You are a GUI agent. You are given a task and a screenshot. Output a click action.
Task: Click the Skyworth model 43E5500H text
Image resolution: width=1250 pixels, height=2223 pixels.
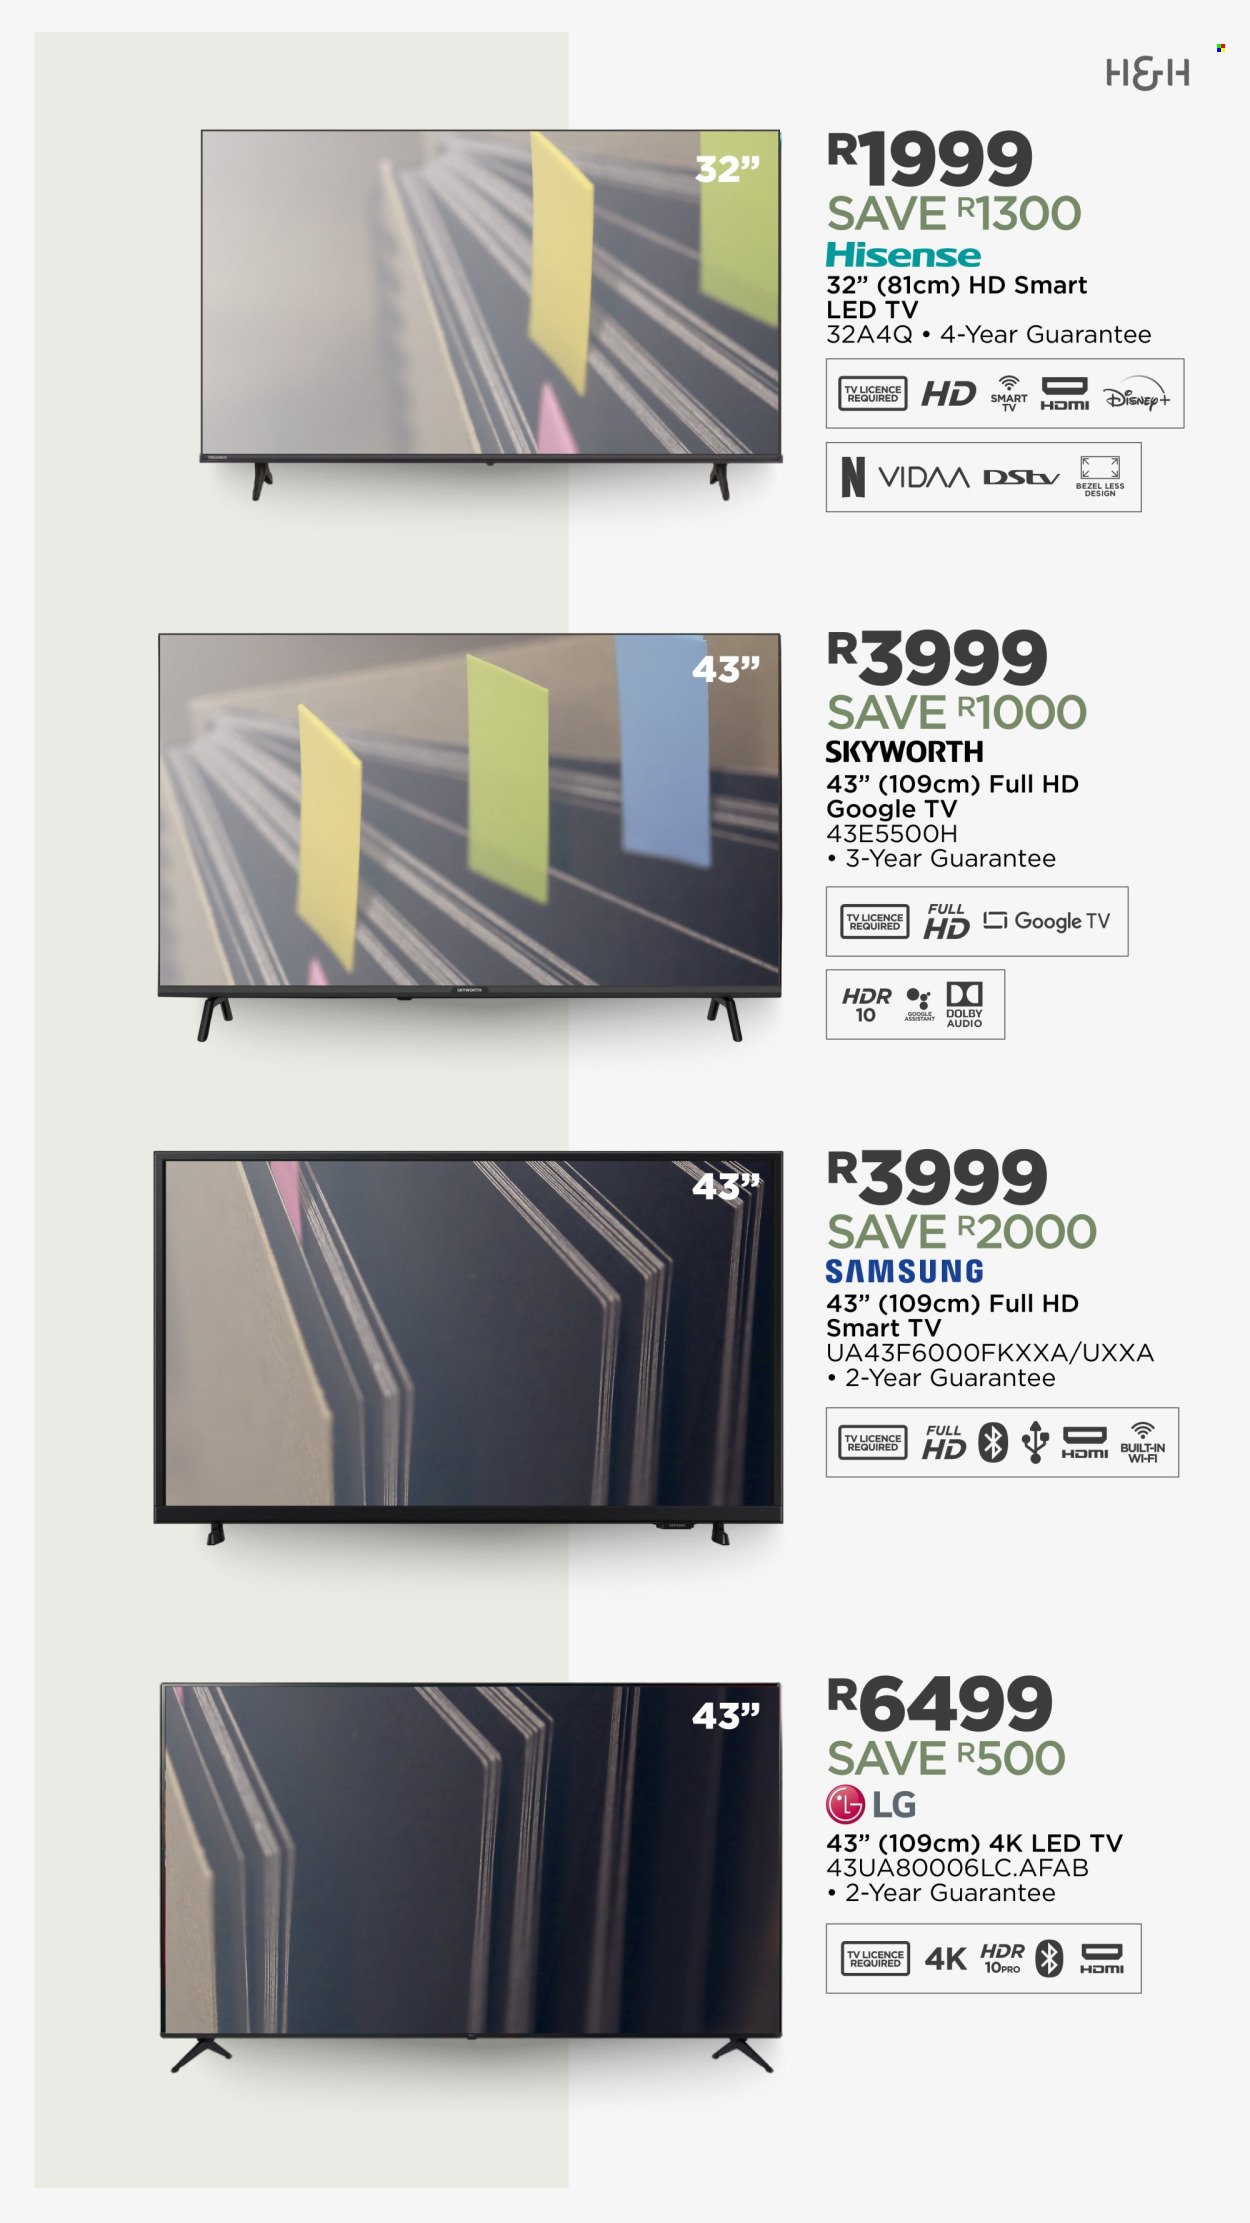click(x=892, y=833)
